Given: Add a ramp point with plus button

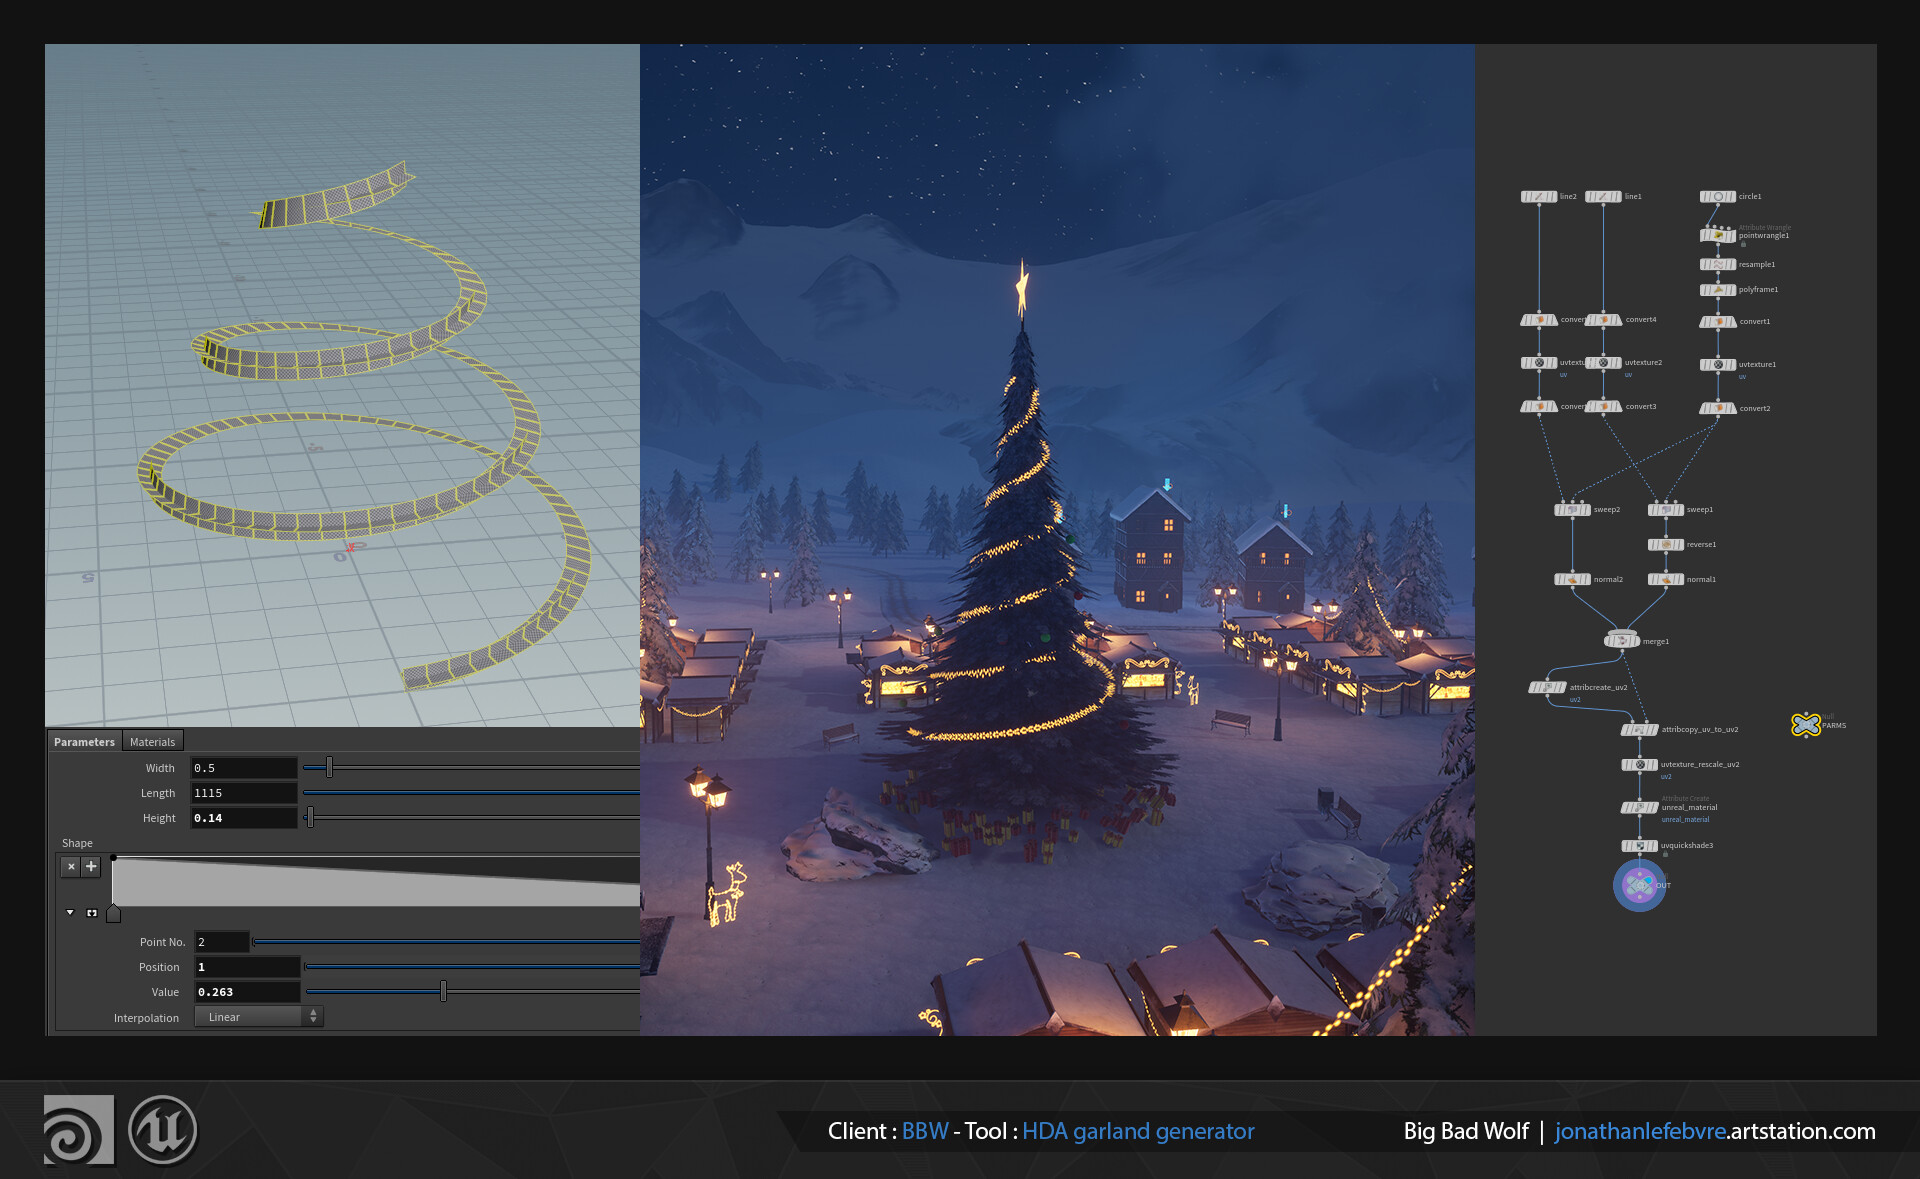Looking at the screenshot, I should coord(91,867).
